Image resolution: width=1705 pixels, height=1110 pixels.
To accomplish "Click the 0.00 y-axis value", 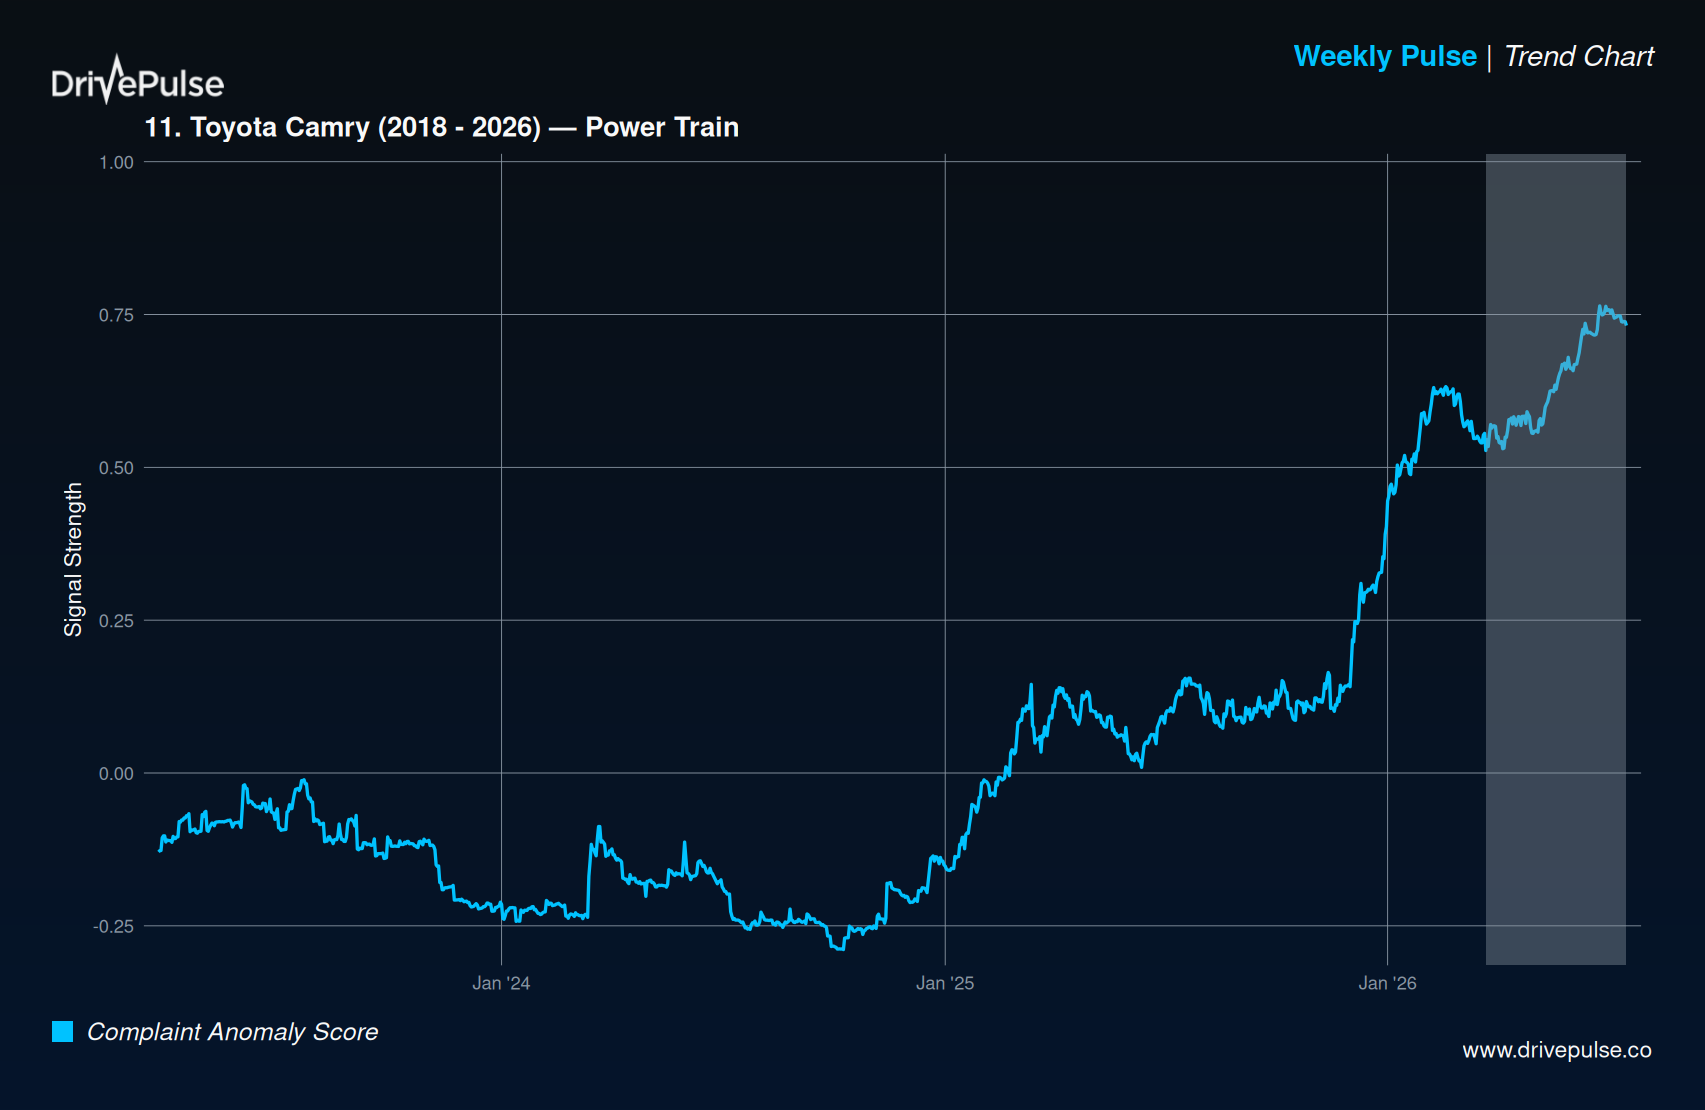I will click(116, 773).
